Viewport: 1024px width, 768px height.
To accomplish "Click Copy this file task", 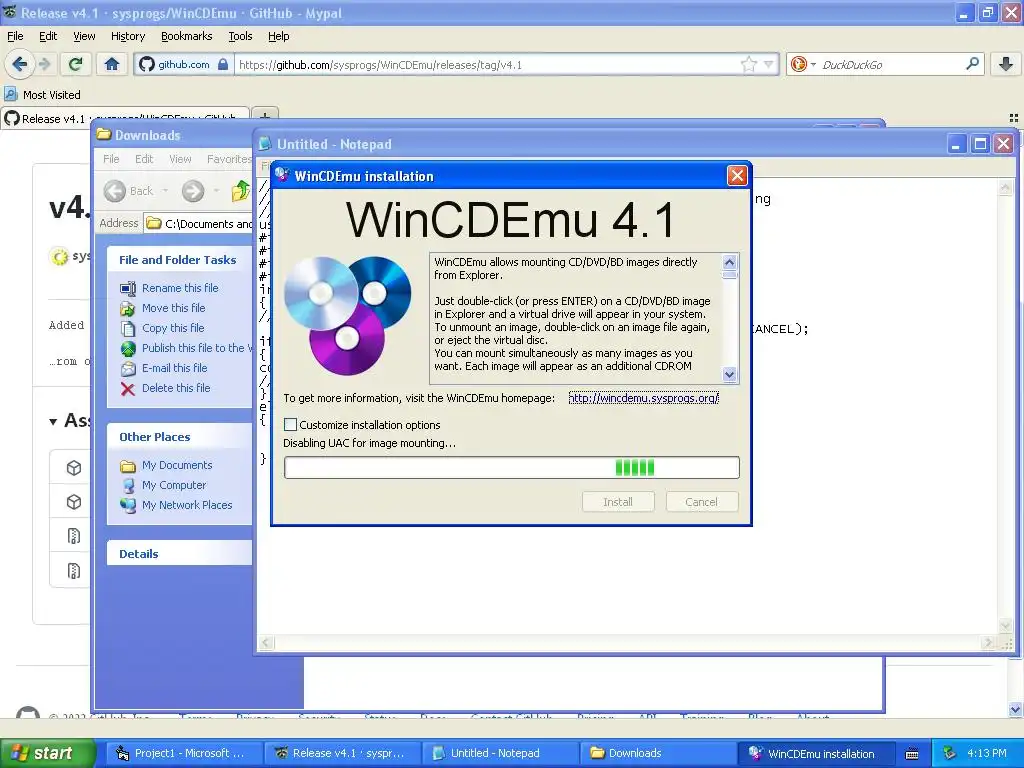I will click(x=173, y=328).
